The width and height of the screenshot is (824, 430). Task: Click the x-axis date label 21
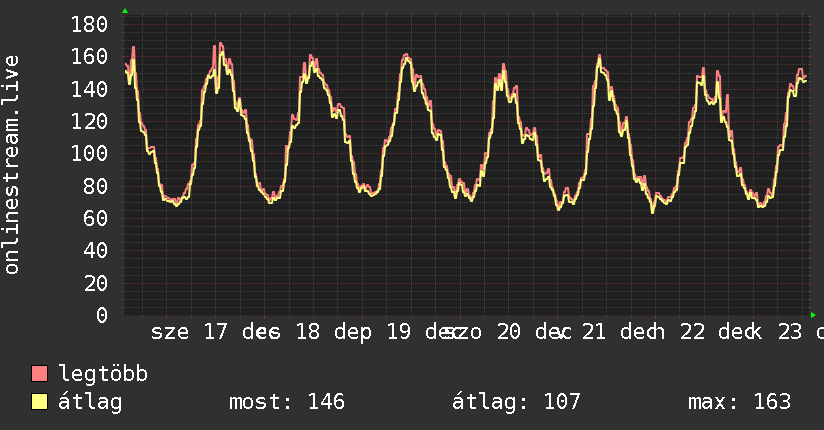click(594, 332)
